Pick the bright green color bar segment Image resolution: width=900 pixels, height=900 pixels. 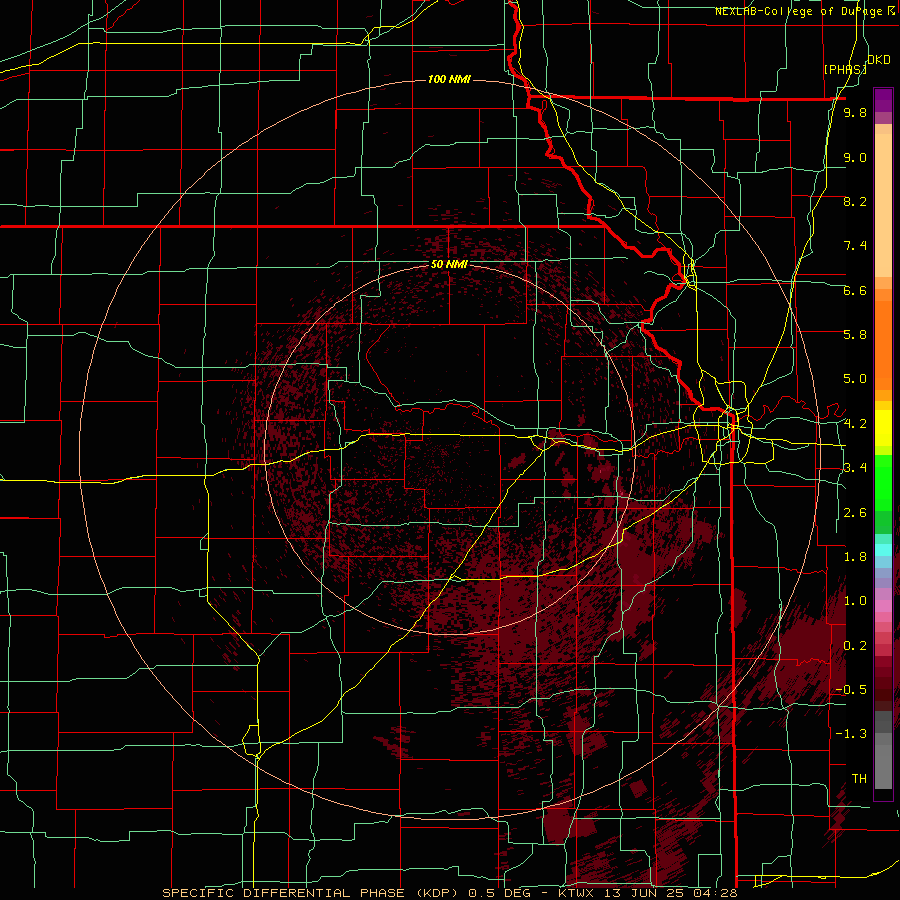[x=883, y=483]
